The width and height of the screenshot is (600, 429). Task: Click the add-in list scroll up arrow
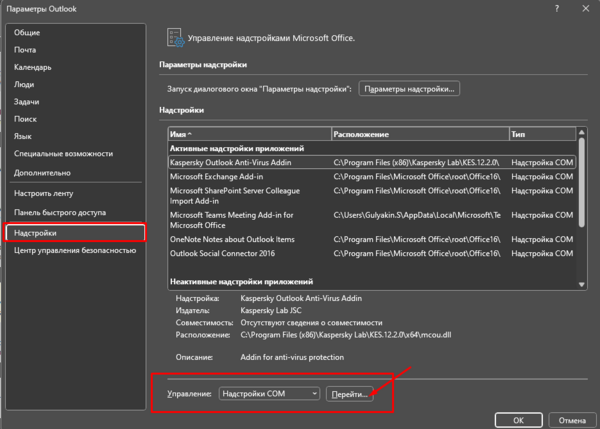click(582, 132)
